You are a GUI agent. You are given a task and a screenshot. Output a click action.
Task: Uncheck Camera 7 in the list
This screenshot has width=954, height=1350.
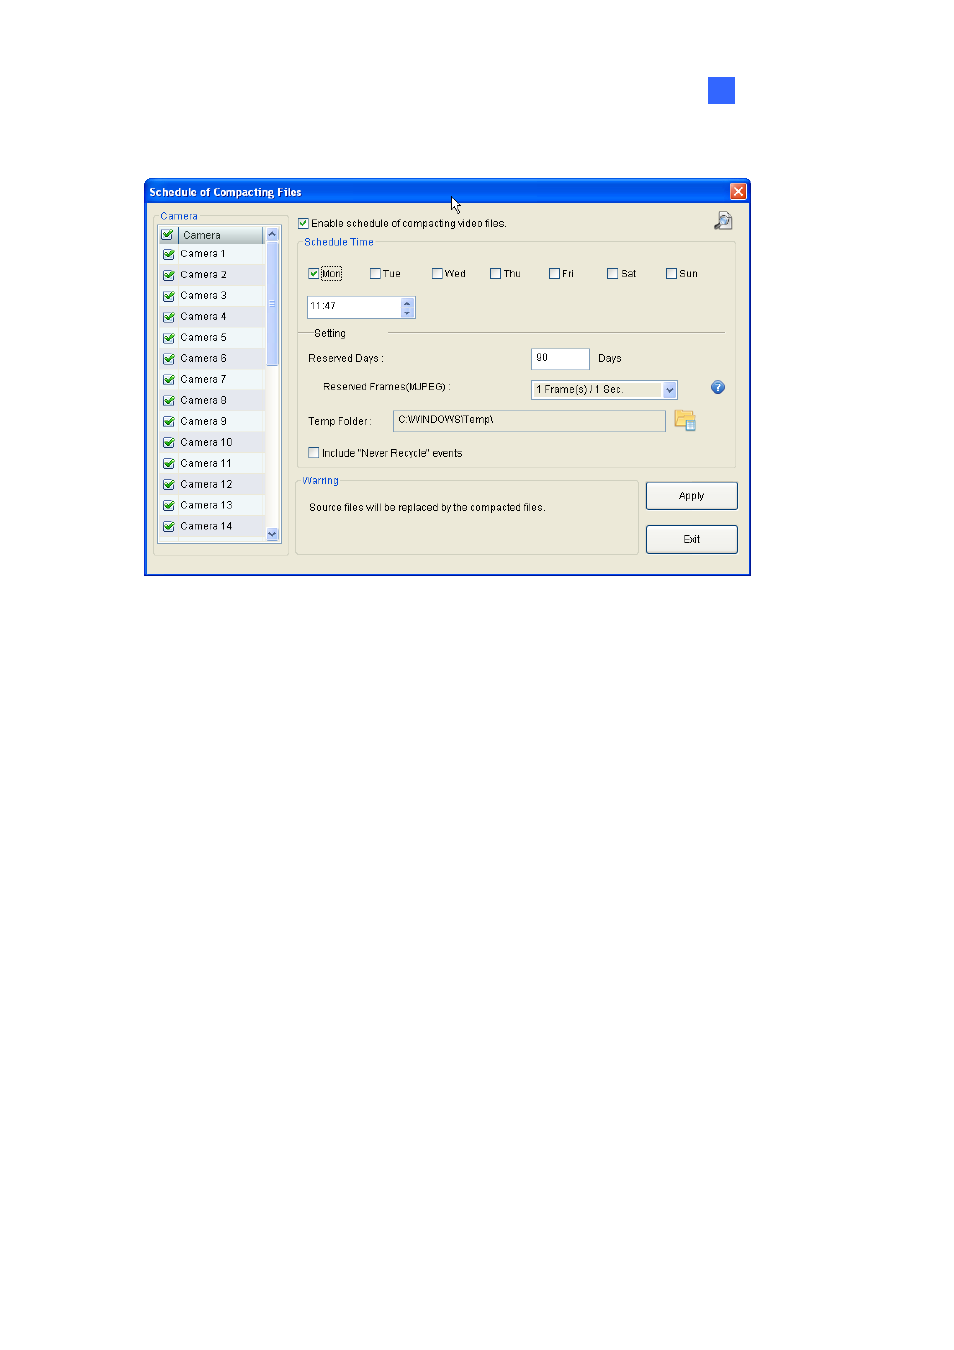(169, 381)
